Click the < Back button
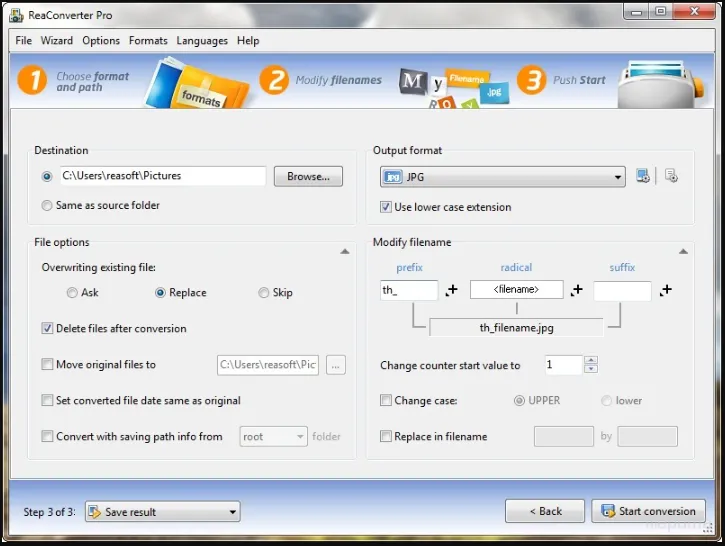Viewport: 725px width, 546px height. coord(545,511)
